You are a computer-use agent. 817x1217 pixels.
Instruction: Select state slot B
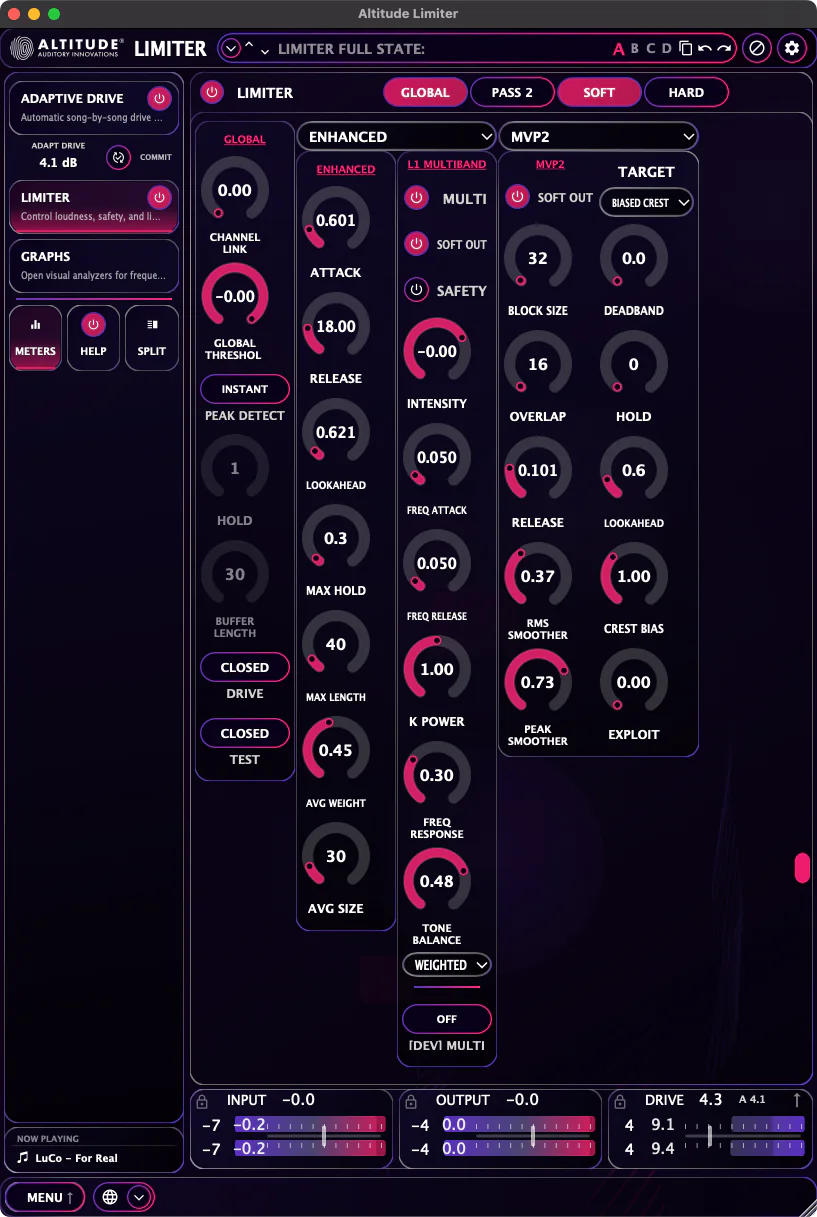click(635, 48)
